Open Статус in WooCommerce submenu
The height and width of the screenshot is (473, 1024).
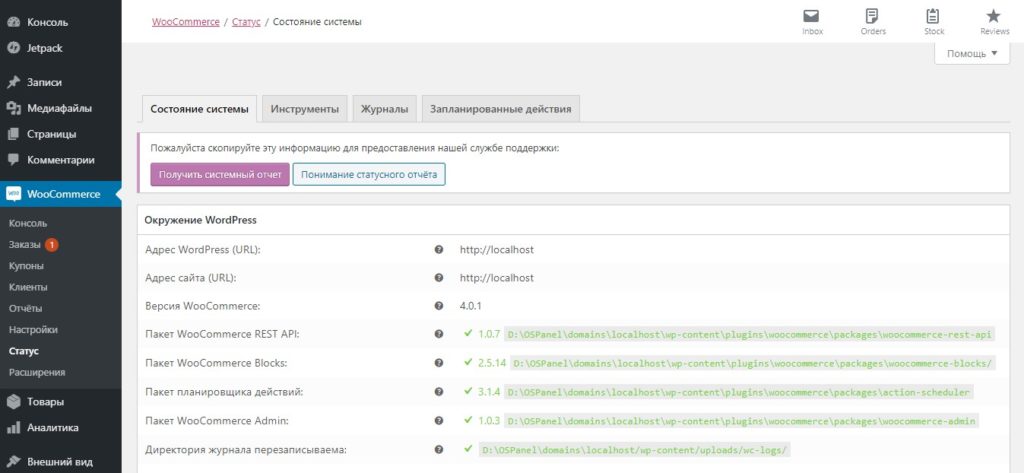(x=24, y=351)
